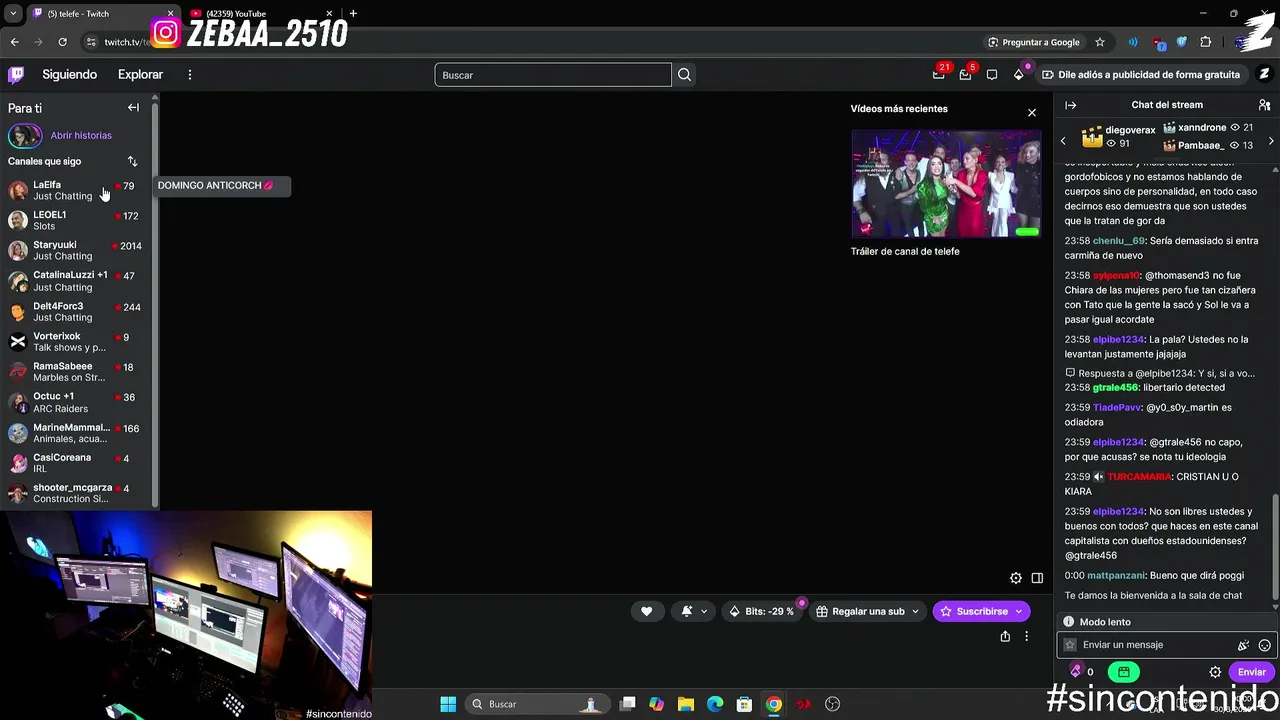Open the chat community users icon
1280x720 pixels.
1264,105
